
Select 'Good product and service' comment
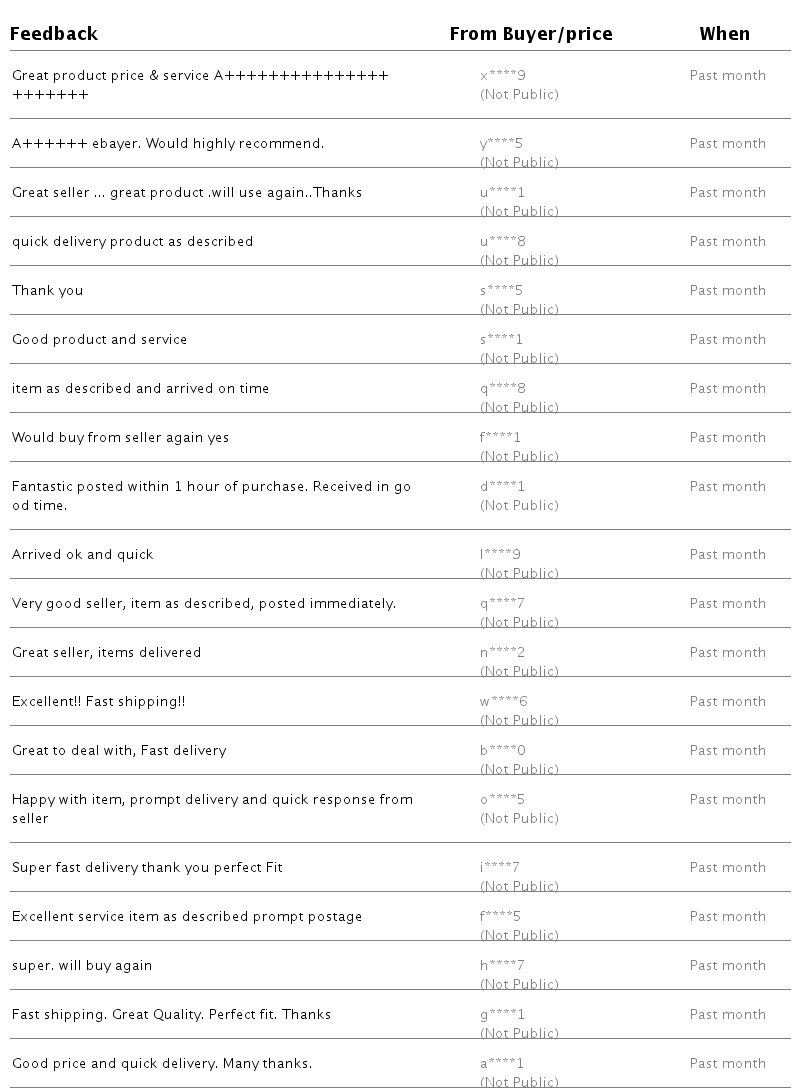99,339
